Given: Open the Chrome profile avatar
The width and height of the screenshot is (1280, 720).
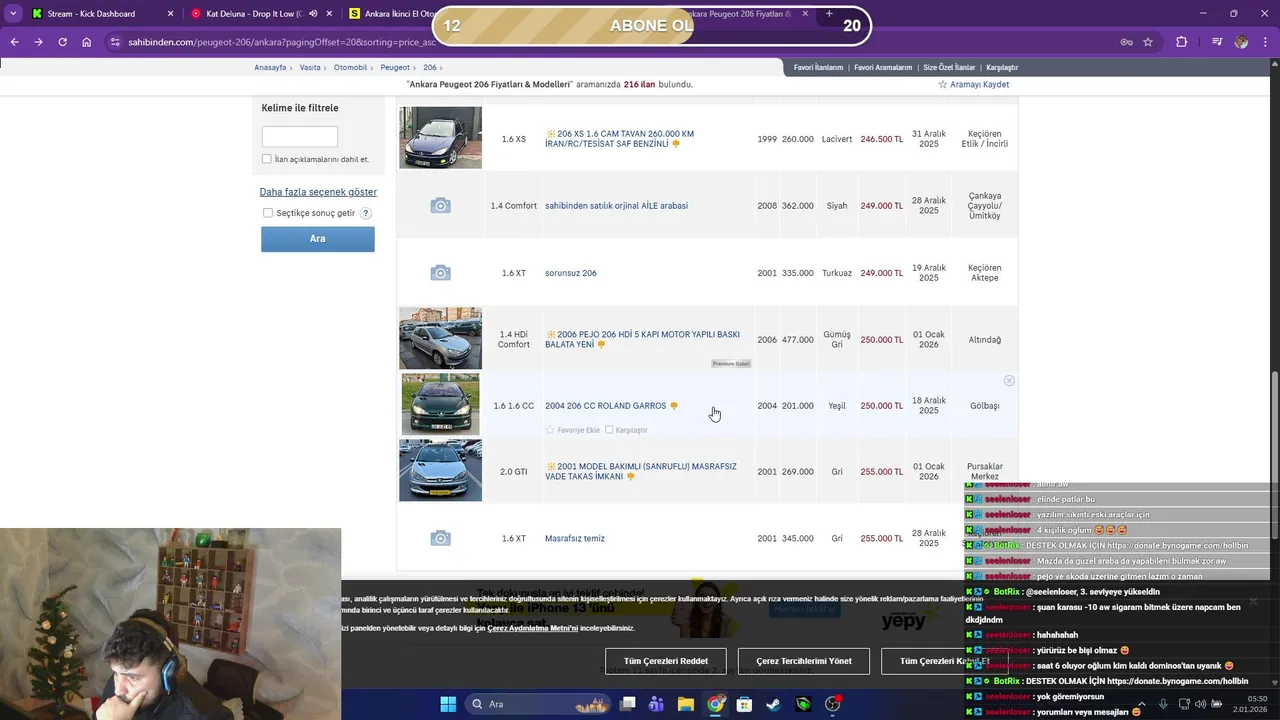Looking at the screenshot, I should coord(1241,42).
